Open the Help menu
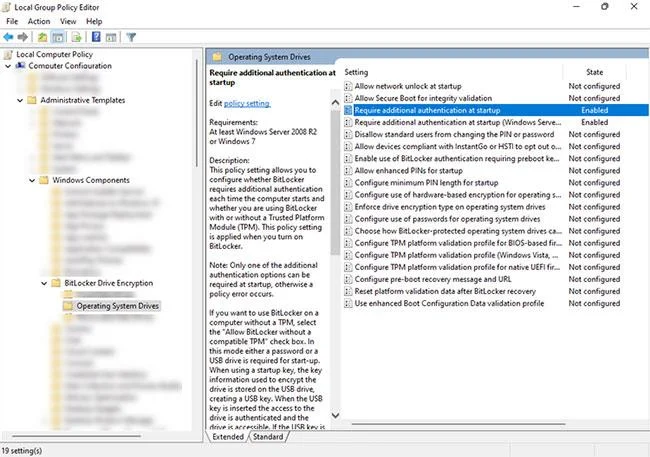Image resolution: width=650 pixels, height=457 pixels. coord(94,21)
